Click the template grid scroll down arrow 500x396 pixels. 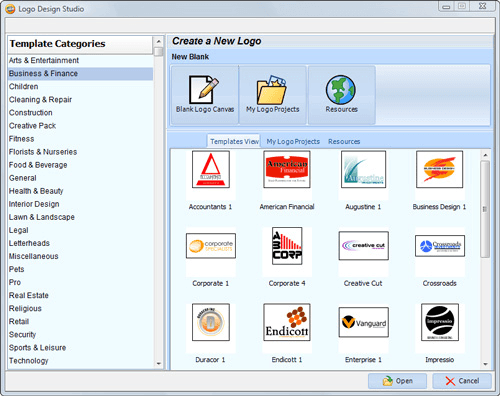(x=485, y=364)
